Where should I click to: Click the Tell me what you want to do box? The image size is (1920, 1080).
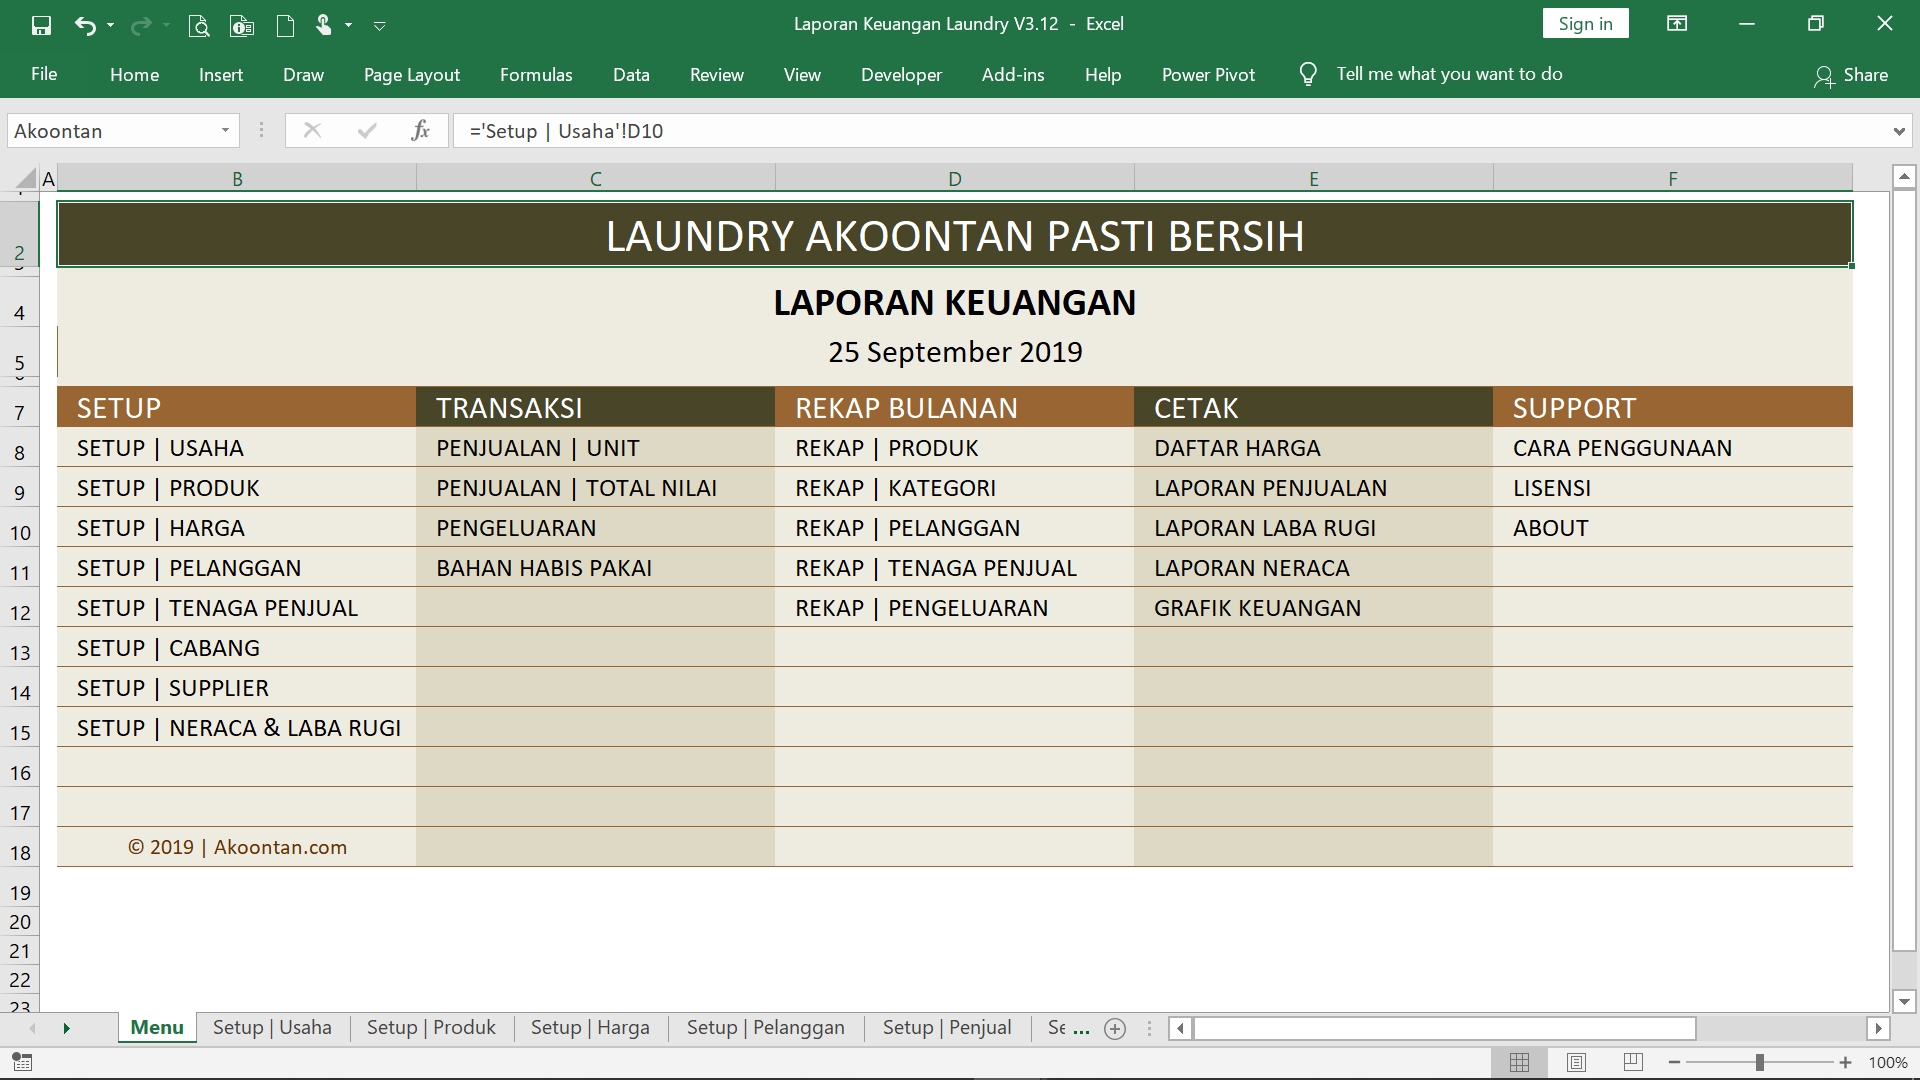[x=1449, y=74]
